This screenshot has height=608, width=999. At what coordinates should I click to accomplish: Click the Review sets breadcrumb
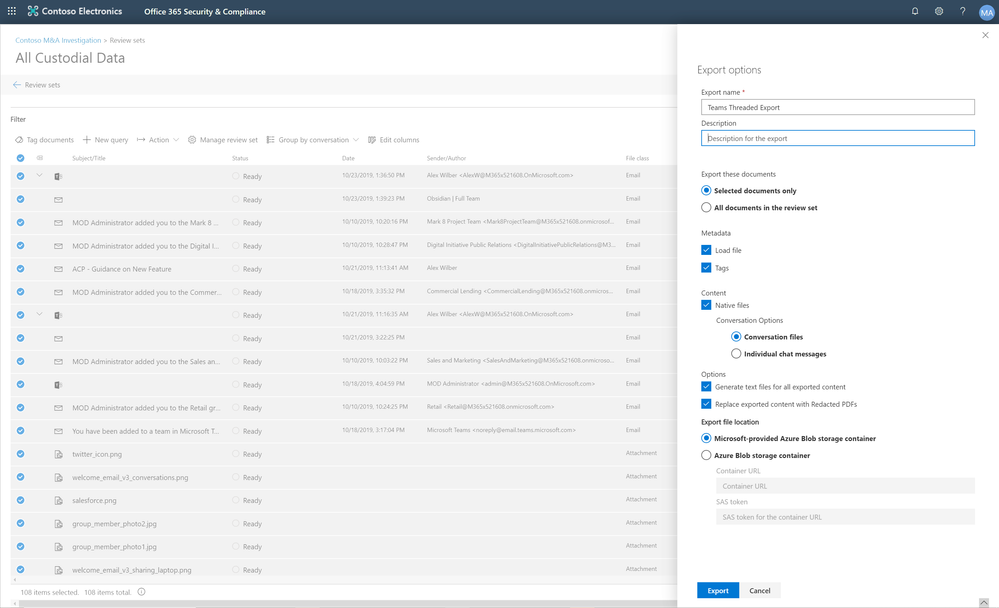pyautogui.click(x=127, y=40)
